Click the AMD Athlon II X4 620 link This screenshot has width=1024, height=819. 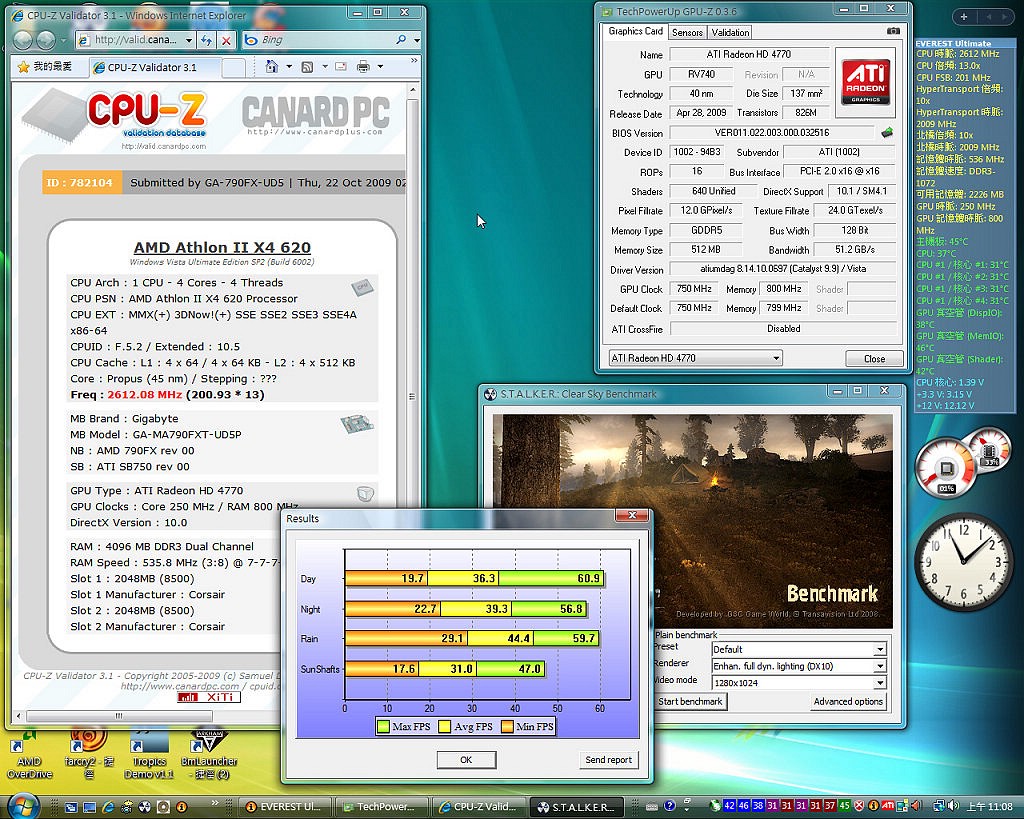click(x=222, y=248)
